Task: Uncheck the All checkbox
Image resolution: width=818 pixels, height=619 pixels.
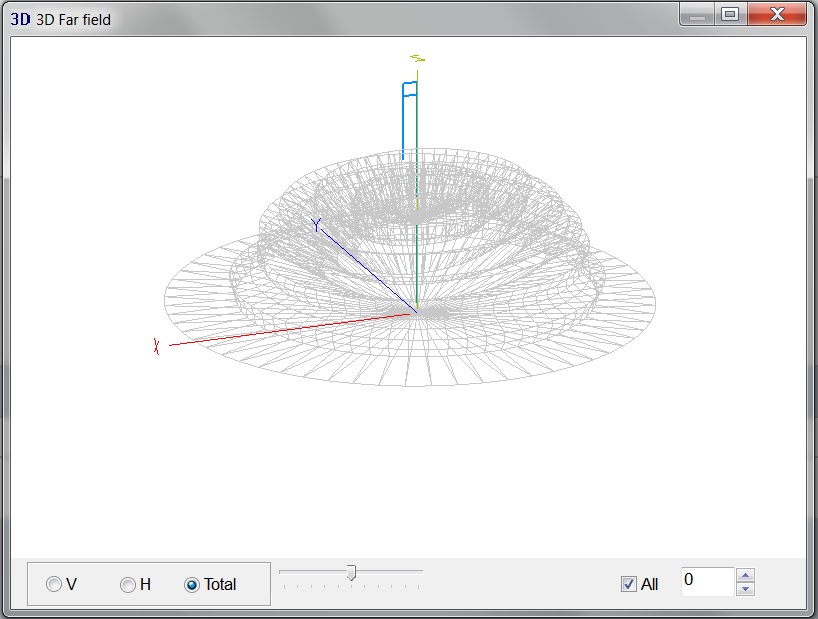Action: coord(629,584)
